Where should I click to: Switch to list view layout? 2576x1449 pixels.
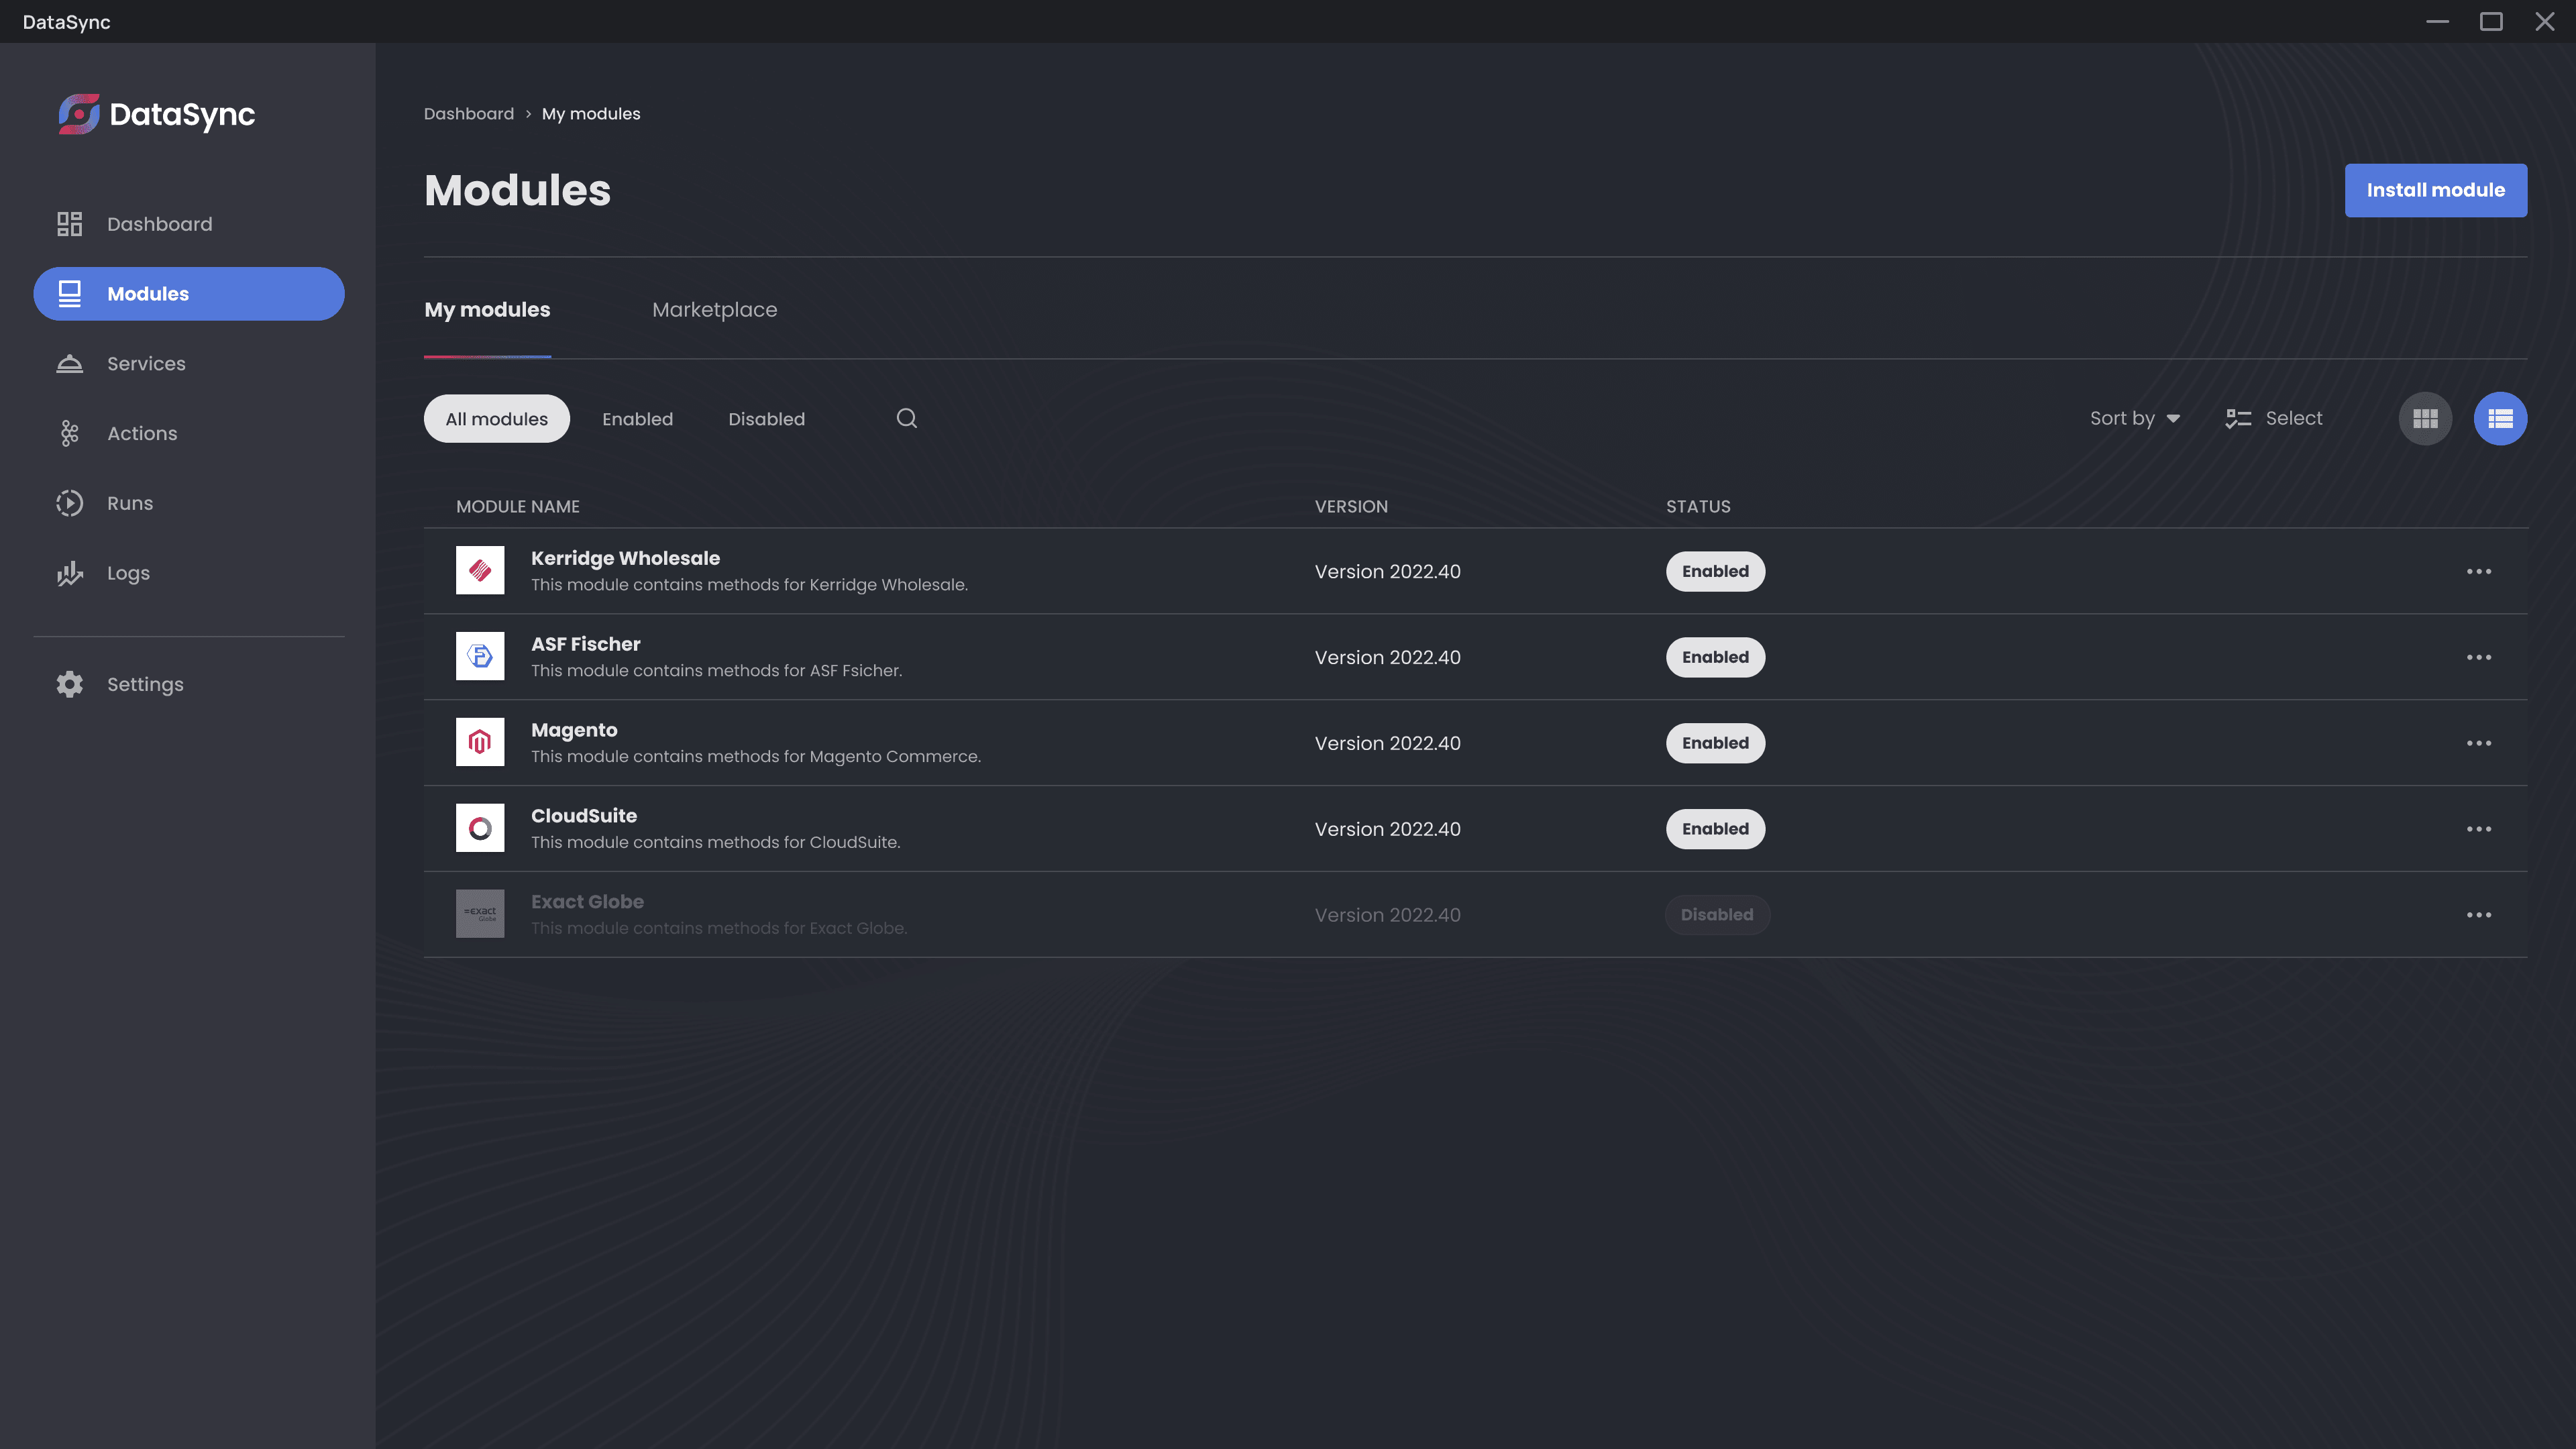(2500, 417)
